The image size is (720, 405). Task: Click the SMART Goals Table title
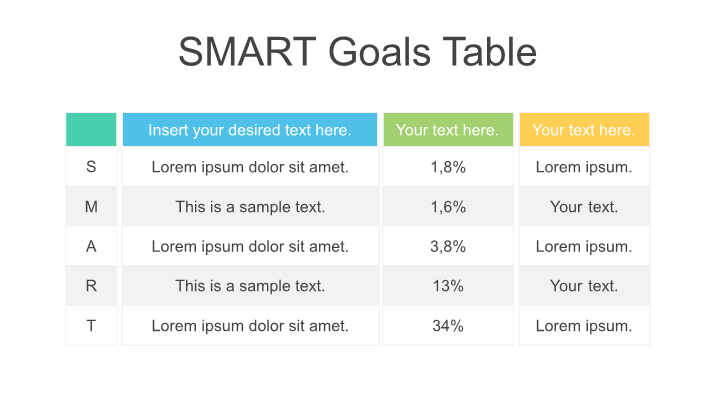357,52
